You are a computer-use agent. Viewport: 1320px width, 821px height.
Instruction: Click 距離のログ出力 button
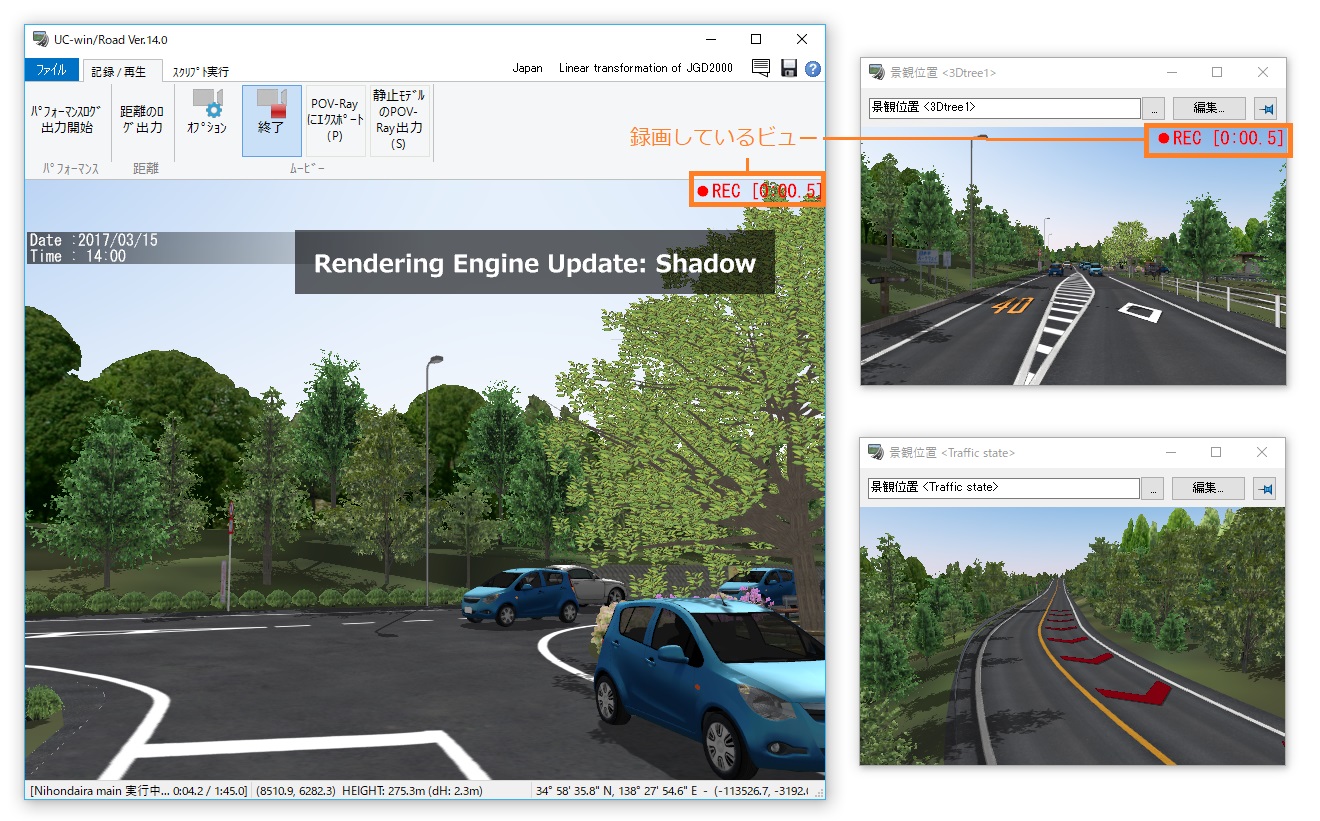[x=141, y=119]
